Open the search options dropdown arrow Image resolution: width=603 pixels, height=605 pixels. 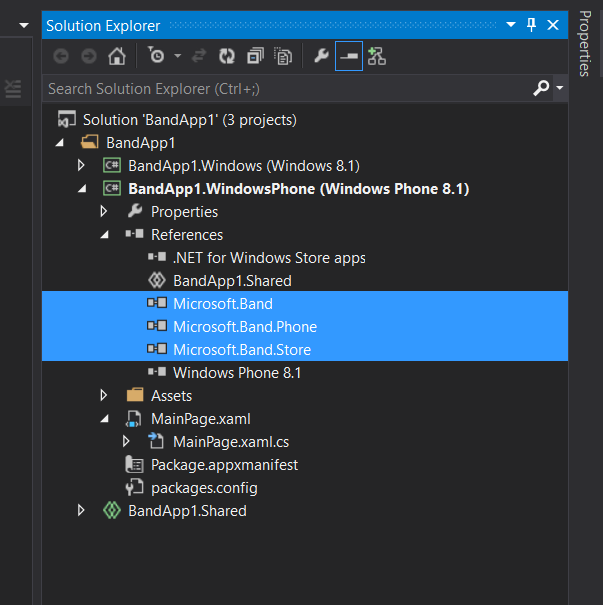[560, 88]
